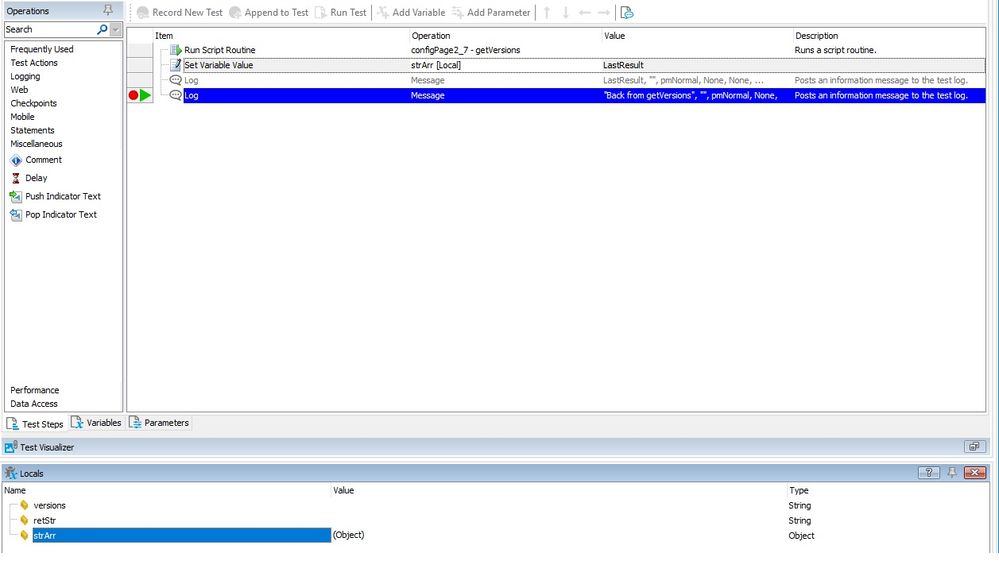This screenshot has height=572, width=999.
Task: Click the search magnifier icon
Action: point(101,30)
